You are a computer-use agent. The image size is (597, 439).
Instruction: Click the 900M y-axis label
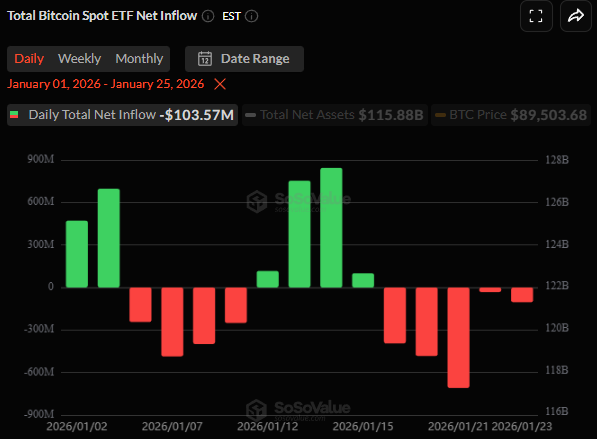[41, 159]
